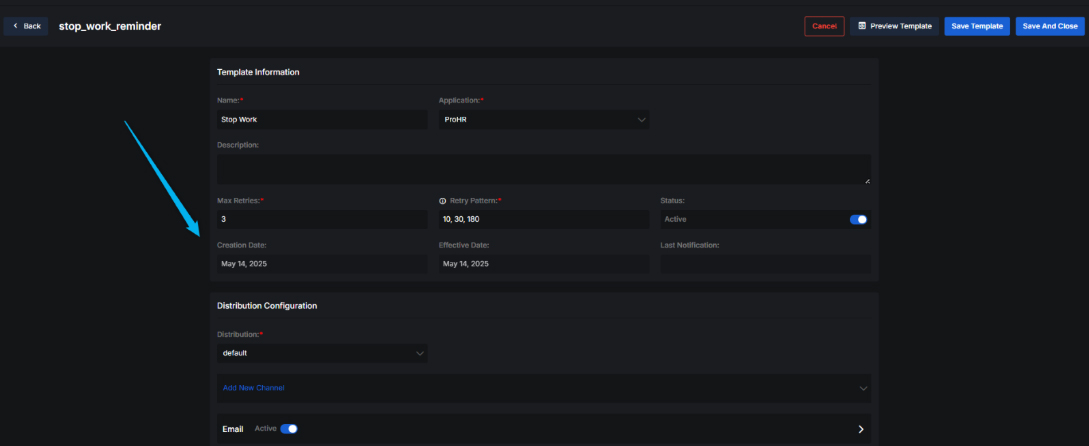
Task: Click the Retry Pattern input field
Action: 543,219
